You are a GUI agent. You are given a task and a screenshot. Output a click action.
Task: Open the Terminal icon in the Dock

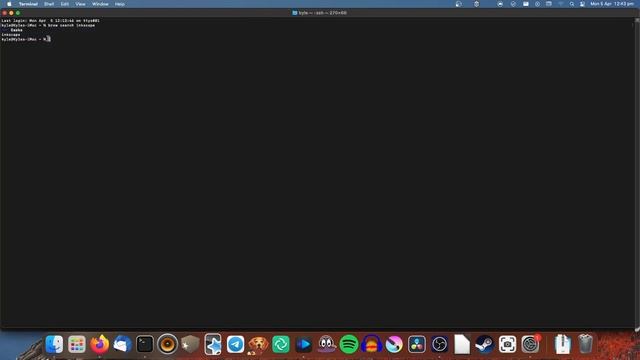tap(145, 344)
